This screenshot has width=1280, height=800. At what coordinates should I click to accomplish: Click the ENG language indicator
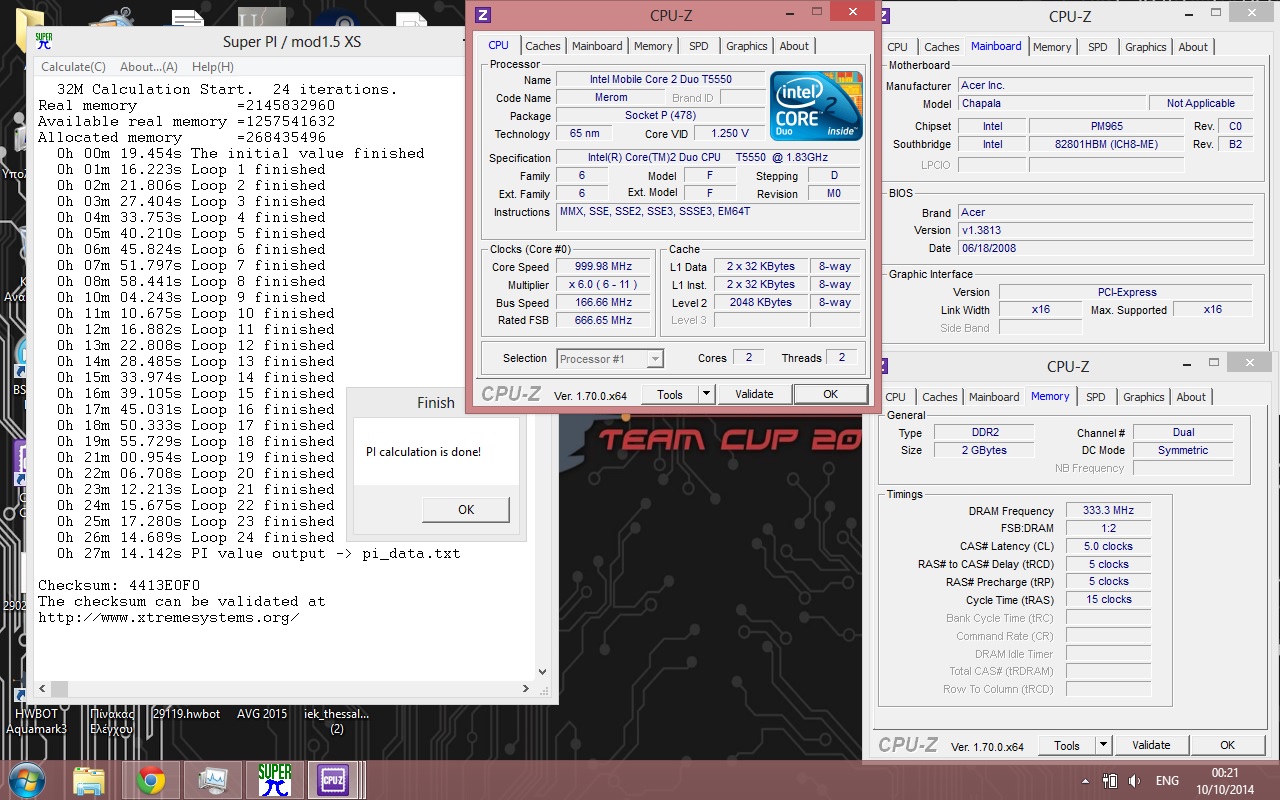[x=1167, y=780]
